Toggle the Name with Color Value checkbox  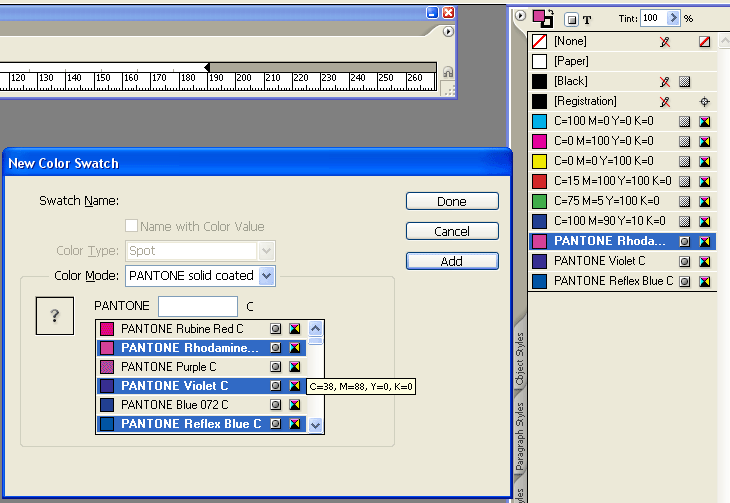coord(131,226)
